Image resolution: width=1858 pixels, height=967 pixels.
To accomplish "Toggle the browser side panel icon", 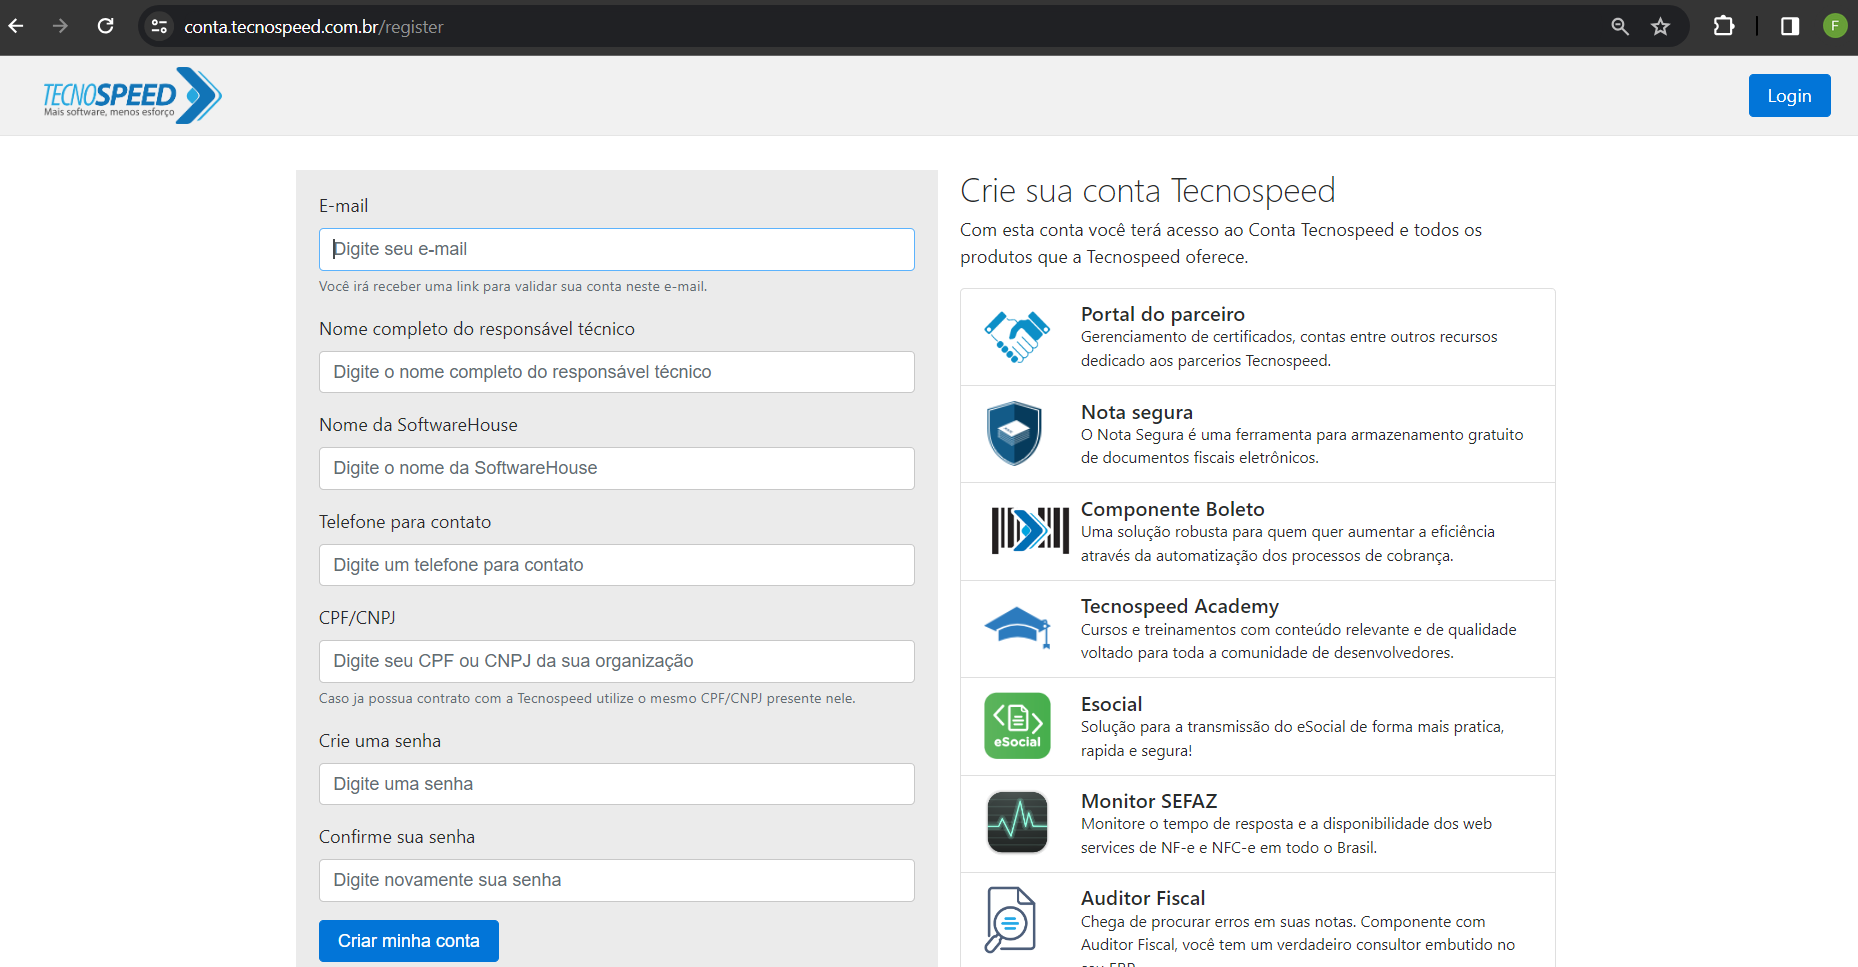I will tap(1790, 26).
